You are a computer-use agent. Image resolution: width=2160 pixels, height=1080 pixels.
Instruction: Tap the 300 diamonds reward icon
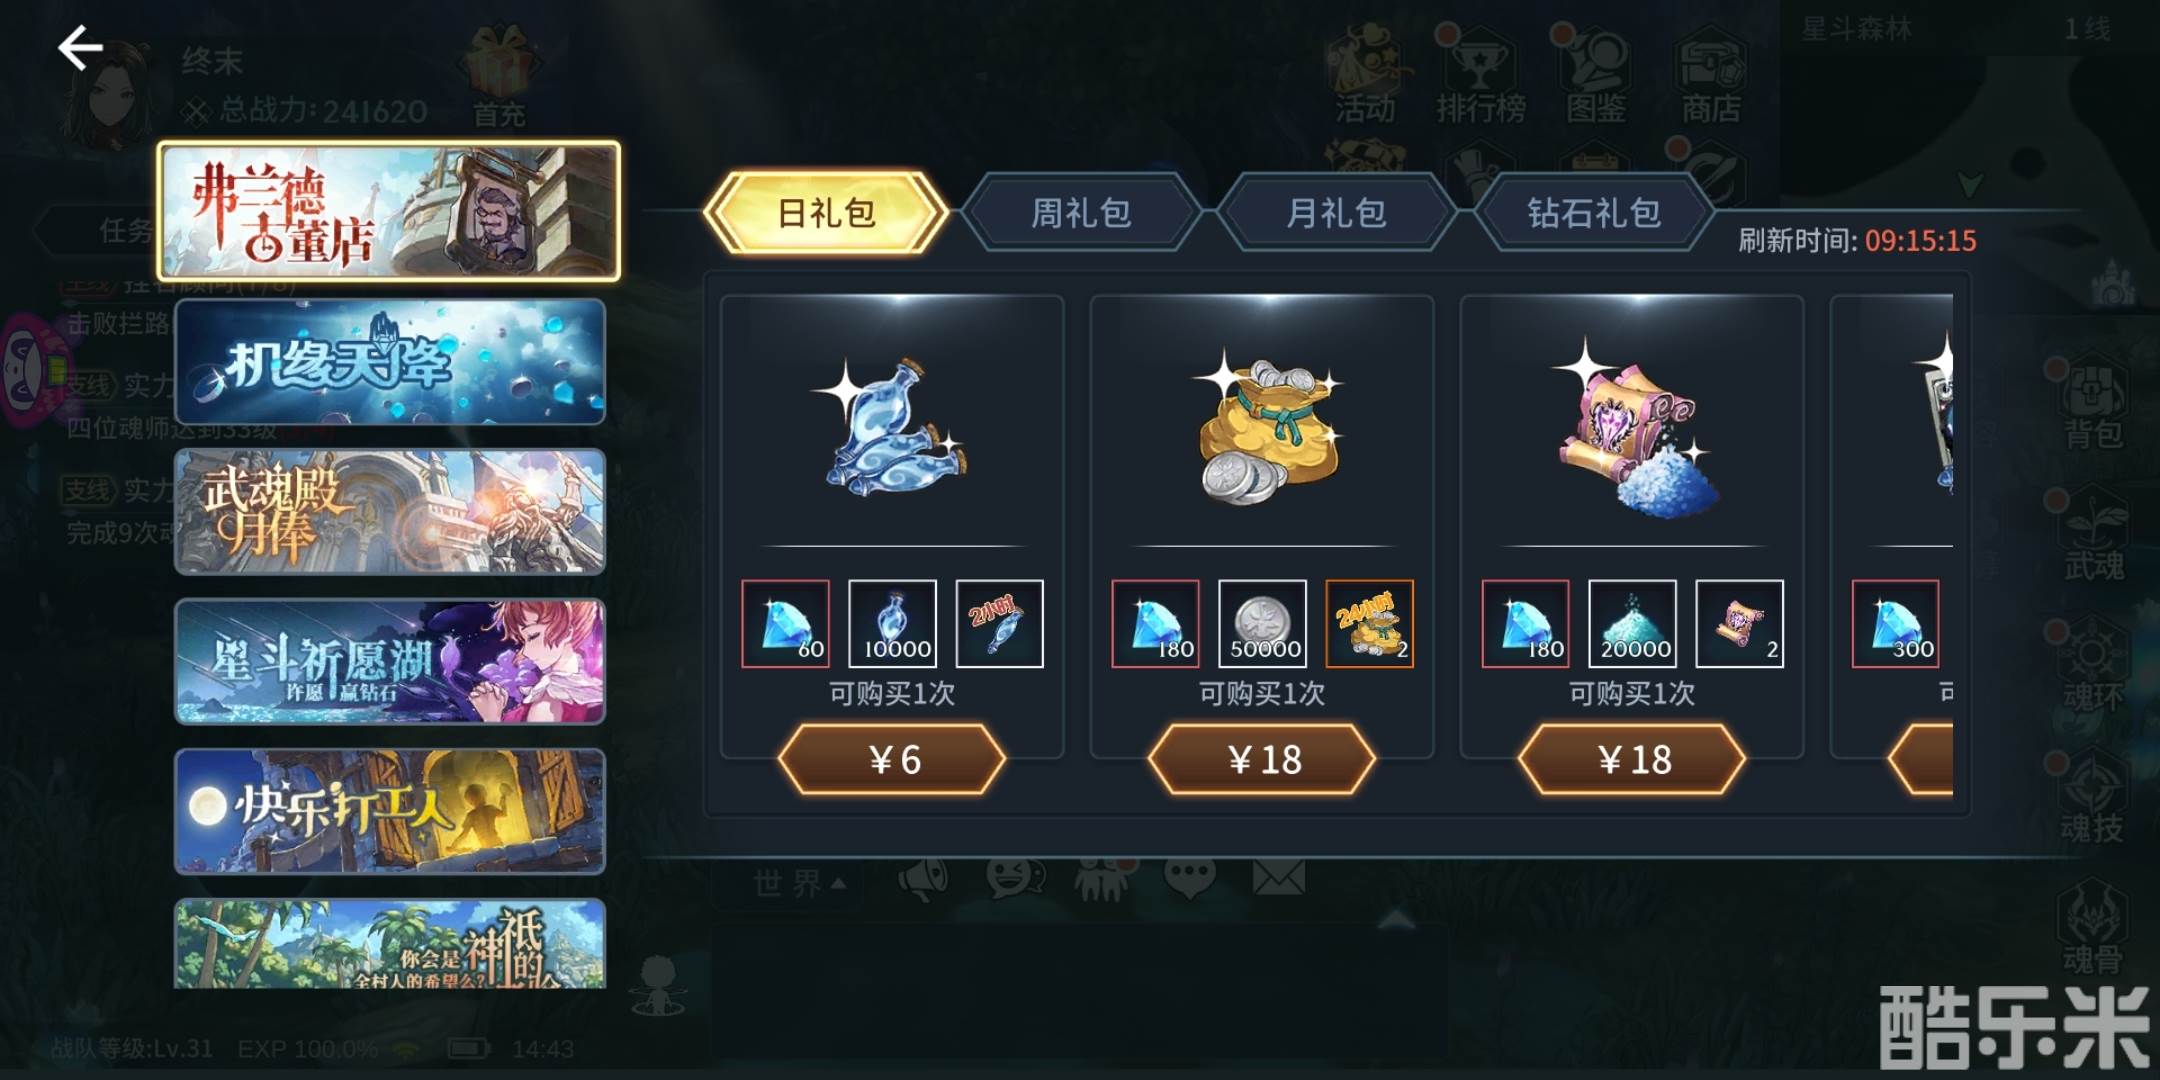coord(1896,623)
